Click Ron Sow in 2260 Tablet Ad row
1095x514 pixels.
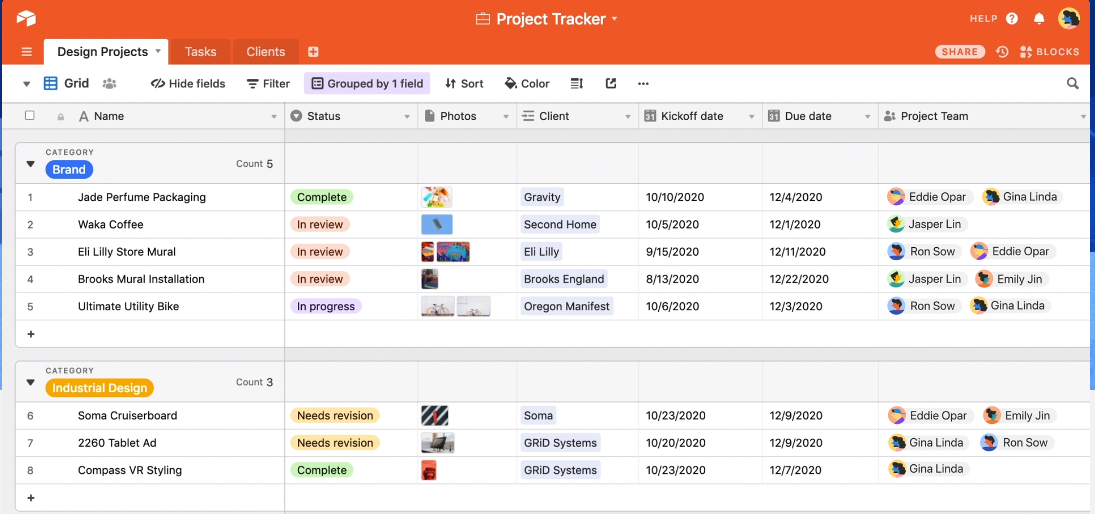coord(1017,443)
